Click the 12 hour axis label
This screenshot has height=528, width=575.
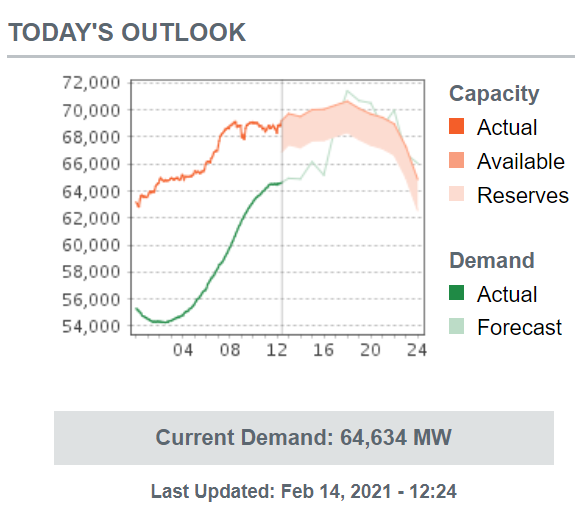276,350
